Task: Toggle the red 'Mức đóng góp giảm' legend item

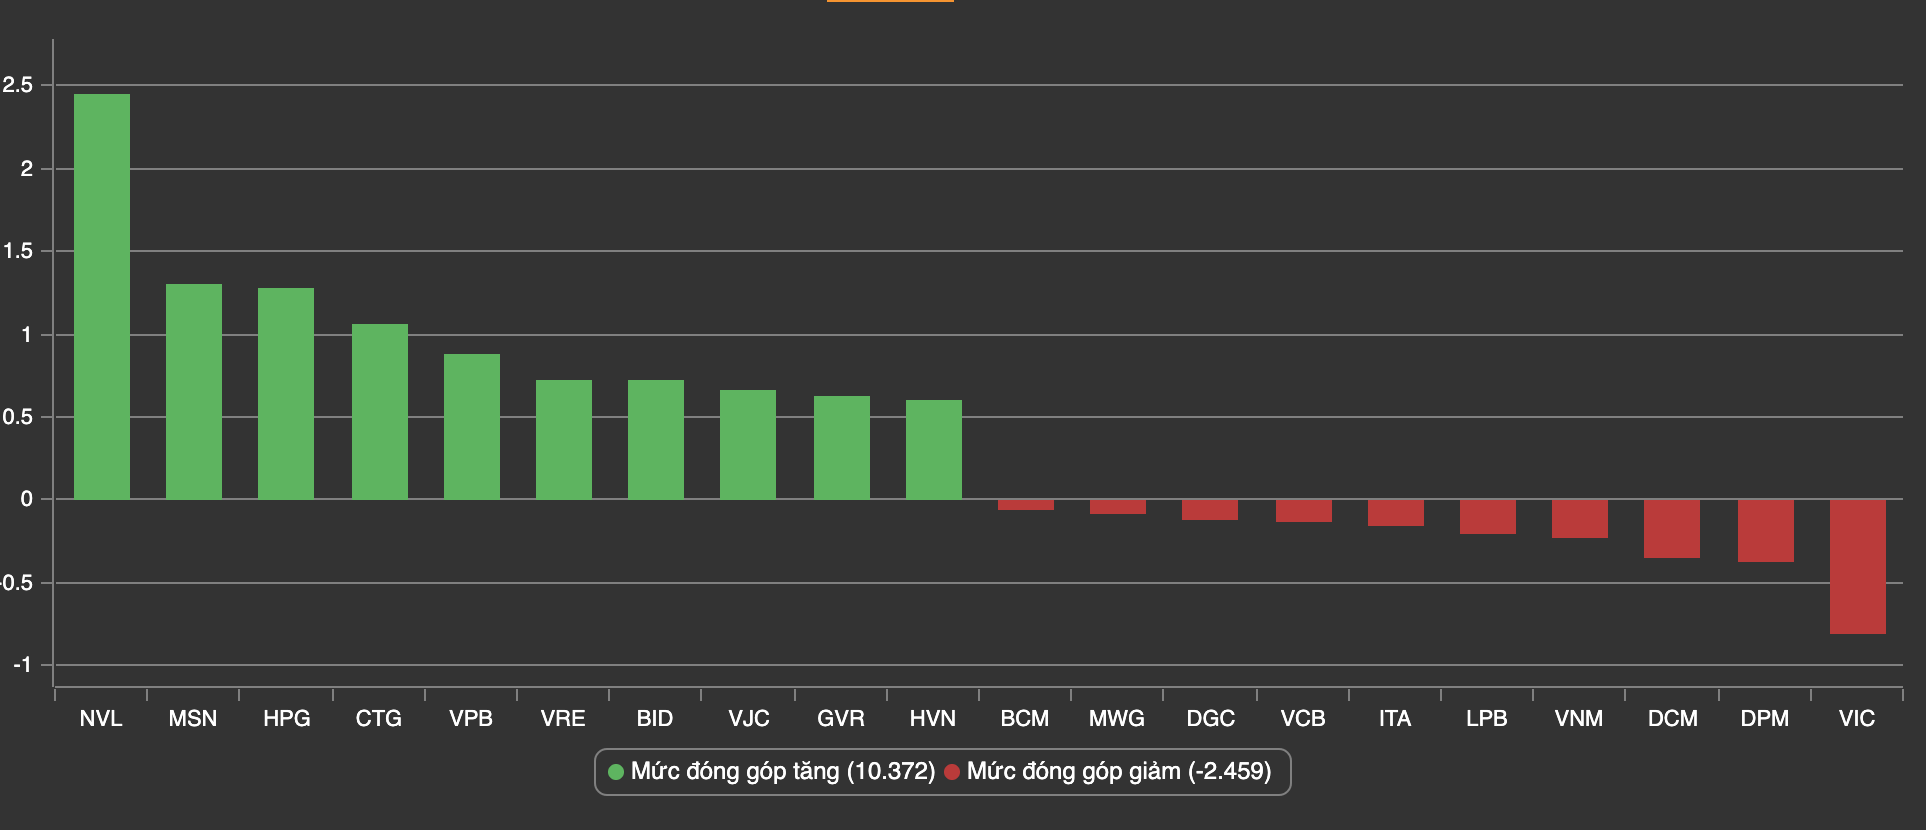Action: [1108, 772]
